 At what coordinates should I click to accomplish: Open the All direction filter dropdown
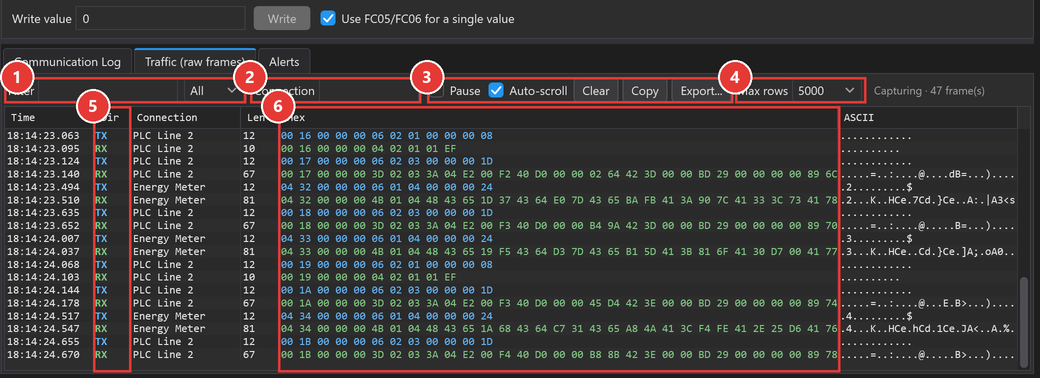coord(212,91)
